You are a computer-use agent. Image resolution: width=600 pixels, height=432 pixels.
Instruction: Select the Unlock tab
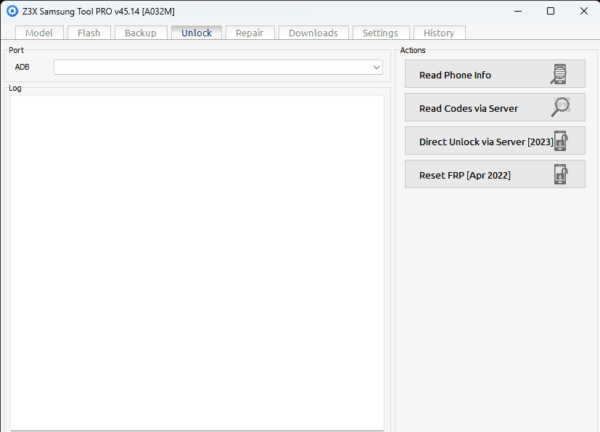pyautogui.click(x=196, y=33)
